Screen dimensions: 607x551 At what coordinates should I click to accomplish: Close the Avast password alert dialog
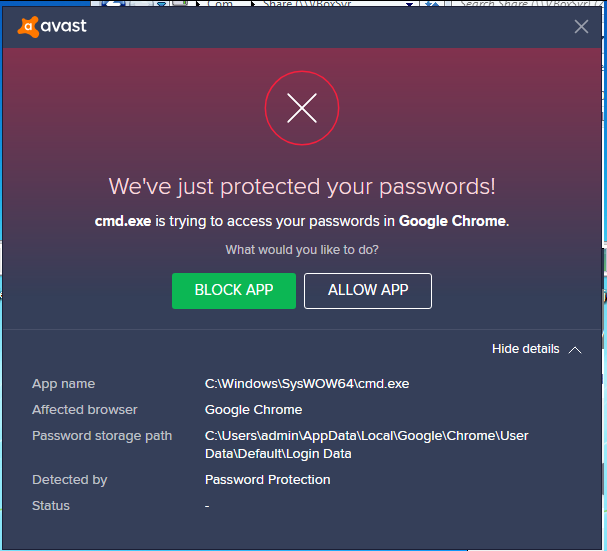581,27
